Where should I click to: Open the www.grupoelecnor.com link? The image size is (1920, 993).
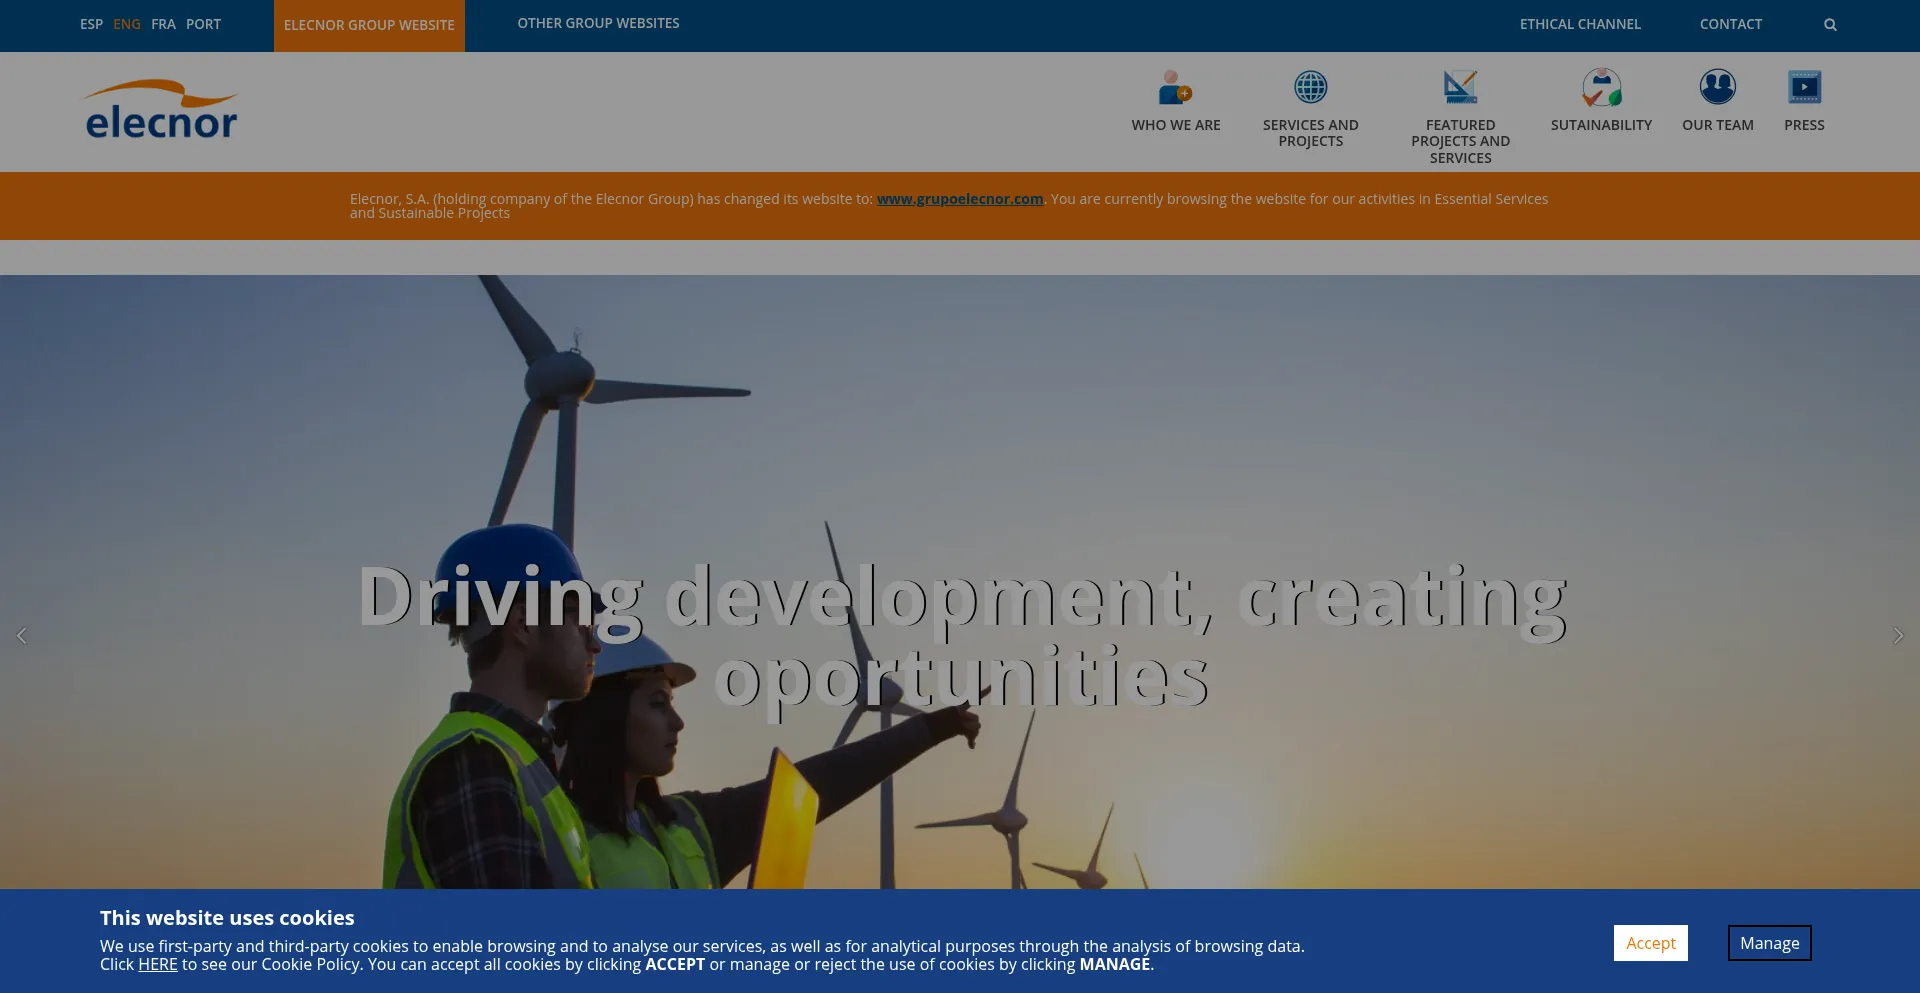(959, 199)
